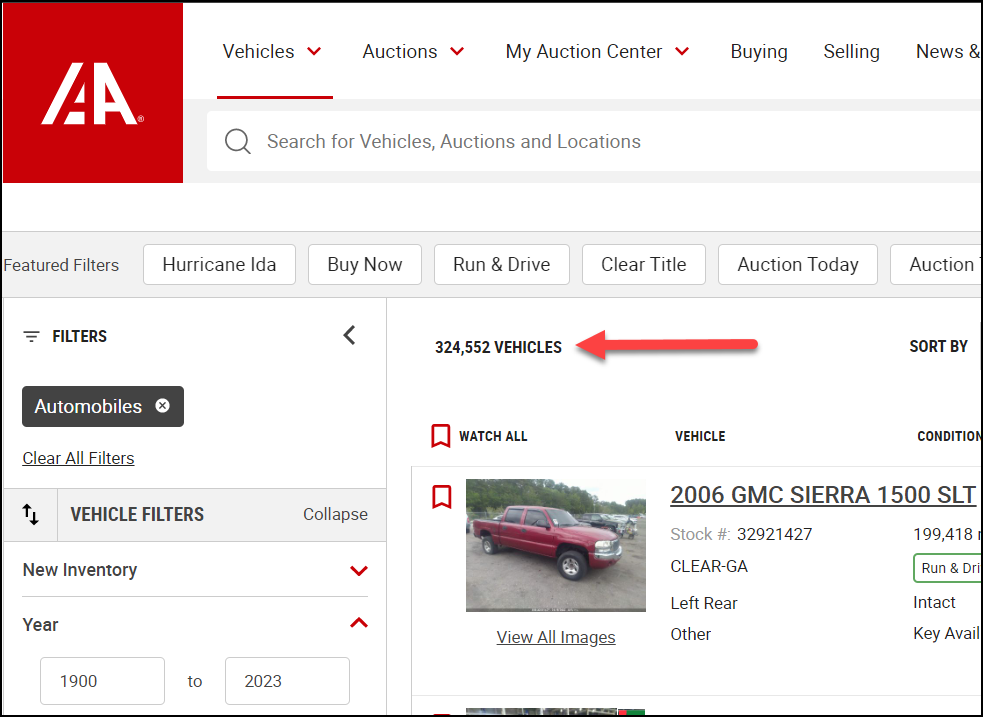Click the Clear All Filters link

[x=78, y=457]
